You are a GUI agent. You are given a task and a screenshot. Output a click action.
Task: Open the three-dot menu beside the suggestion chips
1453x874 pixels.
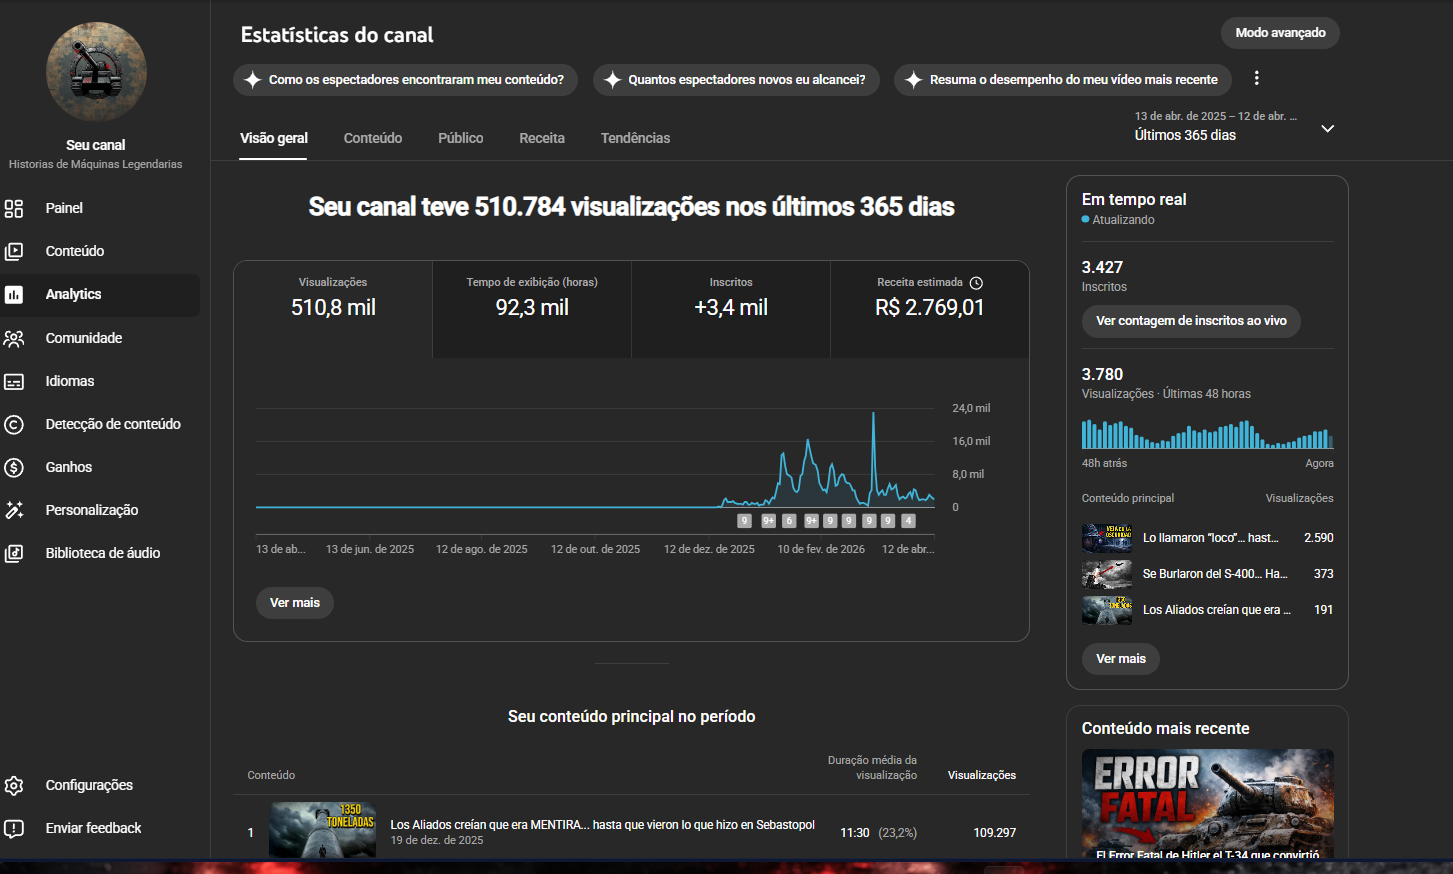1257,78
